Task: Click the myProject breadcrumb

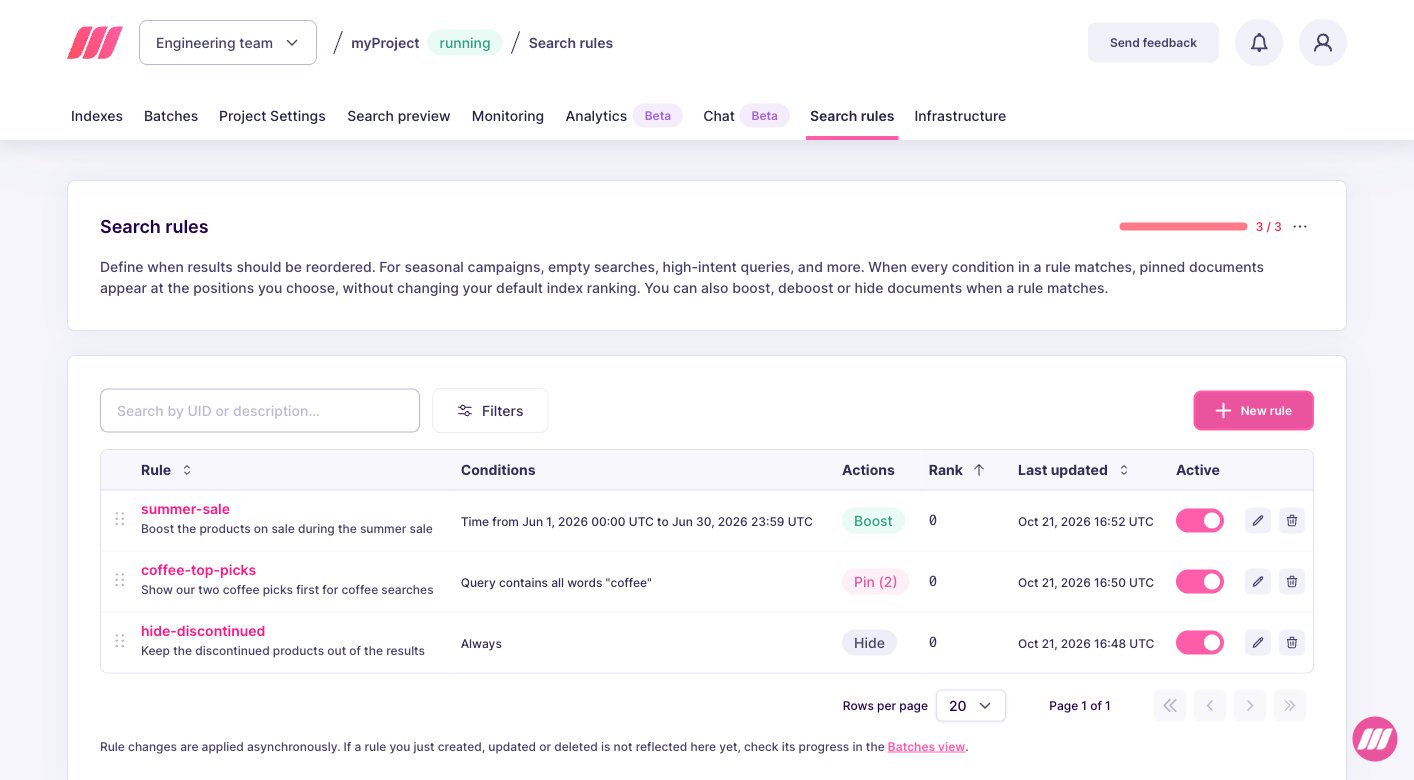Action: tap(385, 43)
